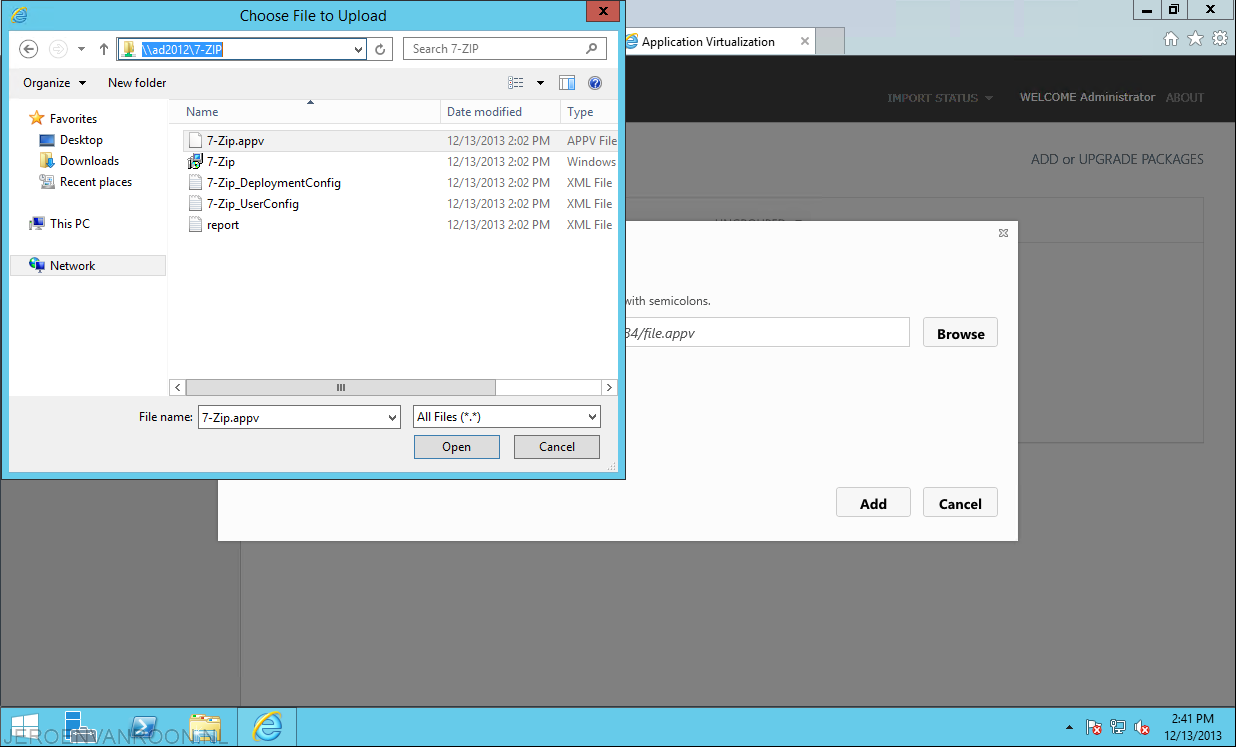Select Network in navigation pane
The height and width of the screenshot is (747, 1236).
(x=88, y=266)
